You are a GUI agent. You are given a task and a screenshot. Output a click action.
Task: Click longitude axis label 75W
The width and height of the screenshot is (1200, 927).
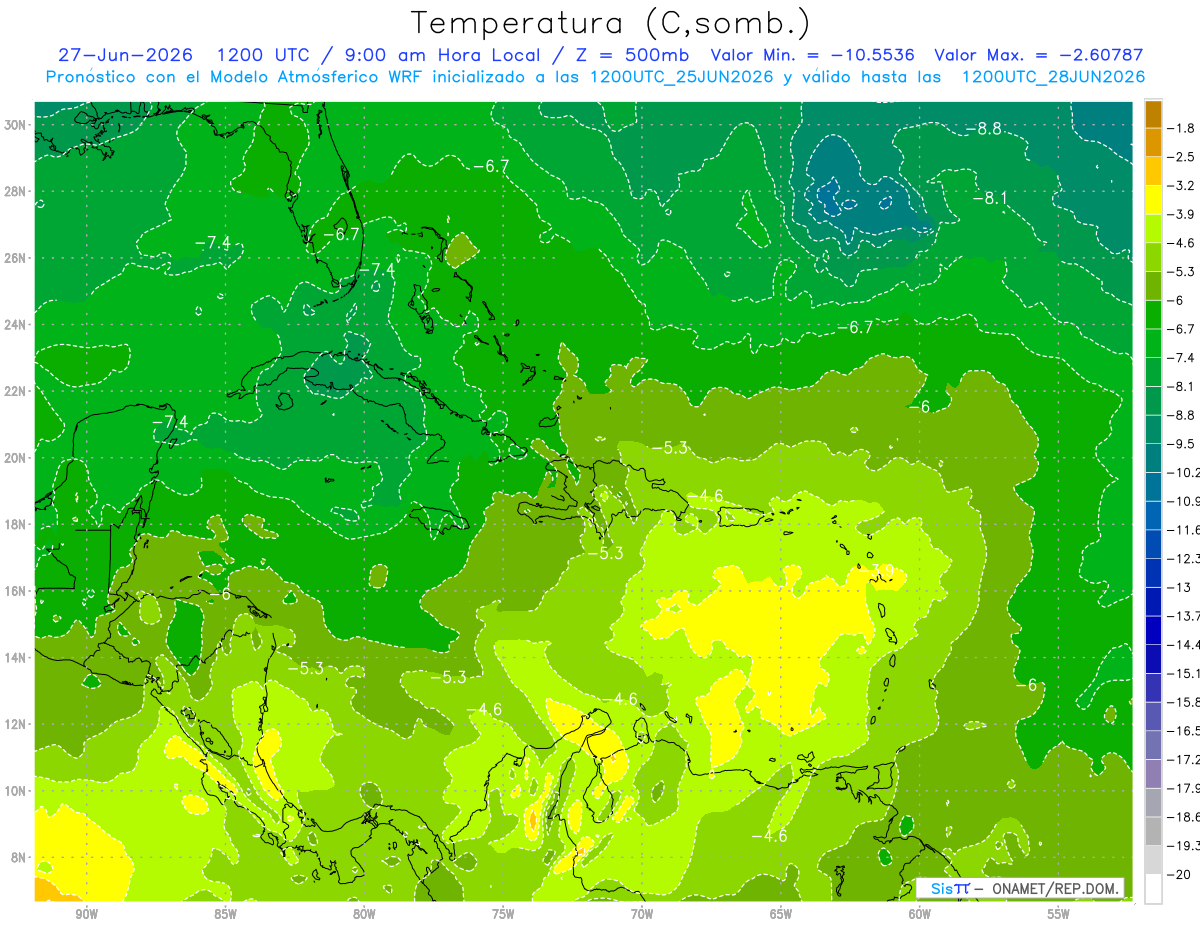tap(503, 915)
